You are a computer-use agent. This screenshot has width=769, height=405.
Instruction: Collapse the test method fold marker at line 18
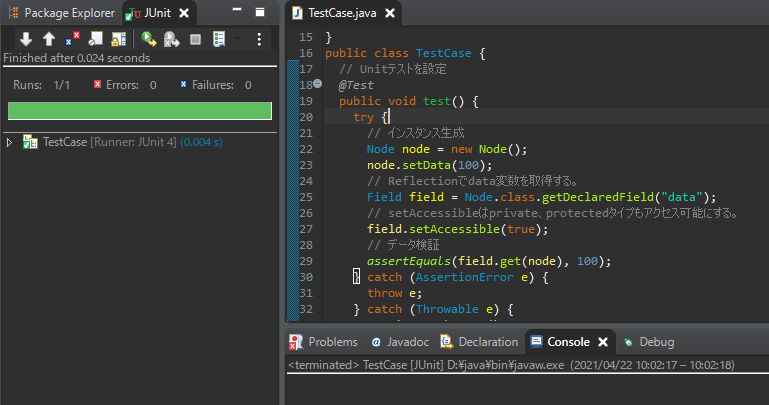tap(318, 84)
